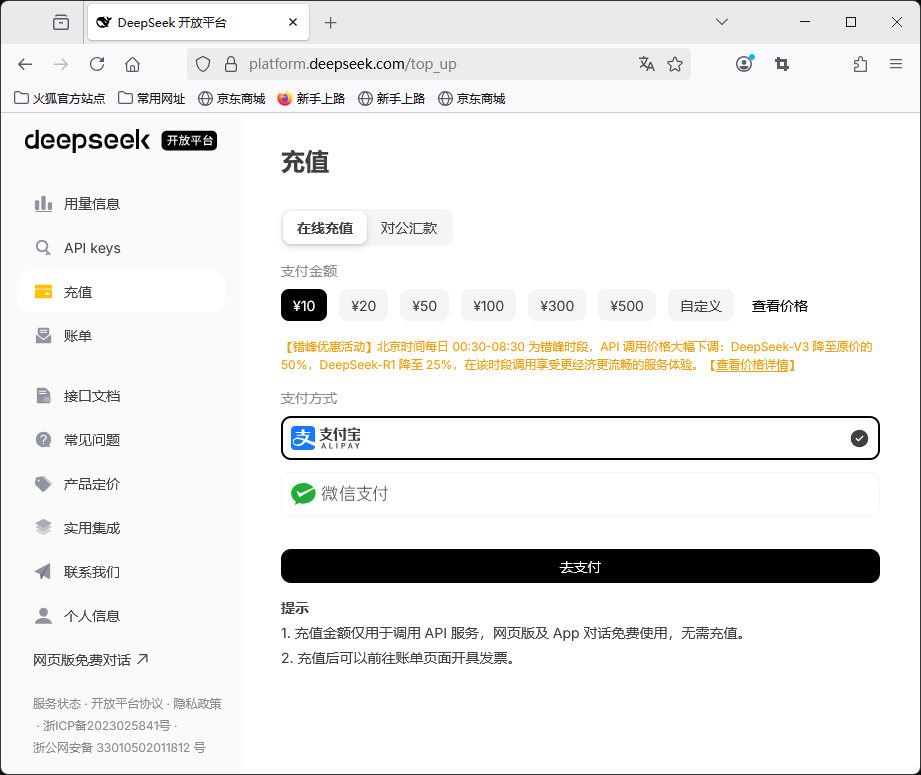This screenshot has width=921, height=775.
Task: Click the site security lock icon
Action: [x=231, y=64]
